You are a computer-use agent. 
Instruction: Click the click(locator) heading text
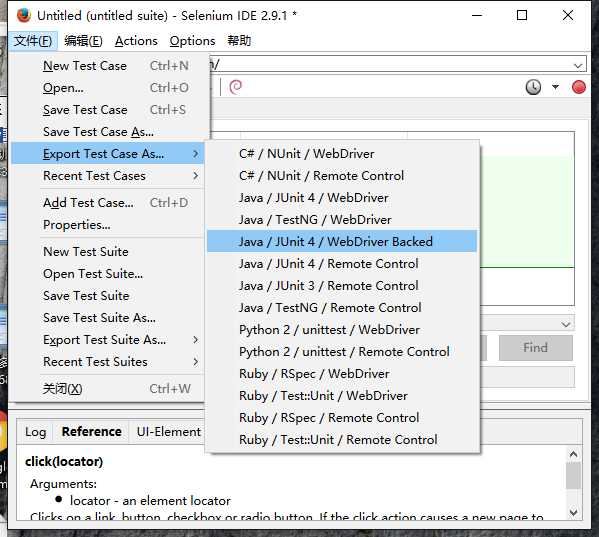point(64,462)
